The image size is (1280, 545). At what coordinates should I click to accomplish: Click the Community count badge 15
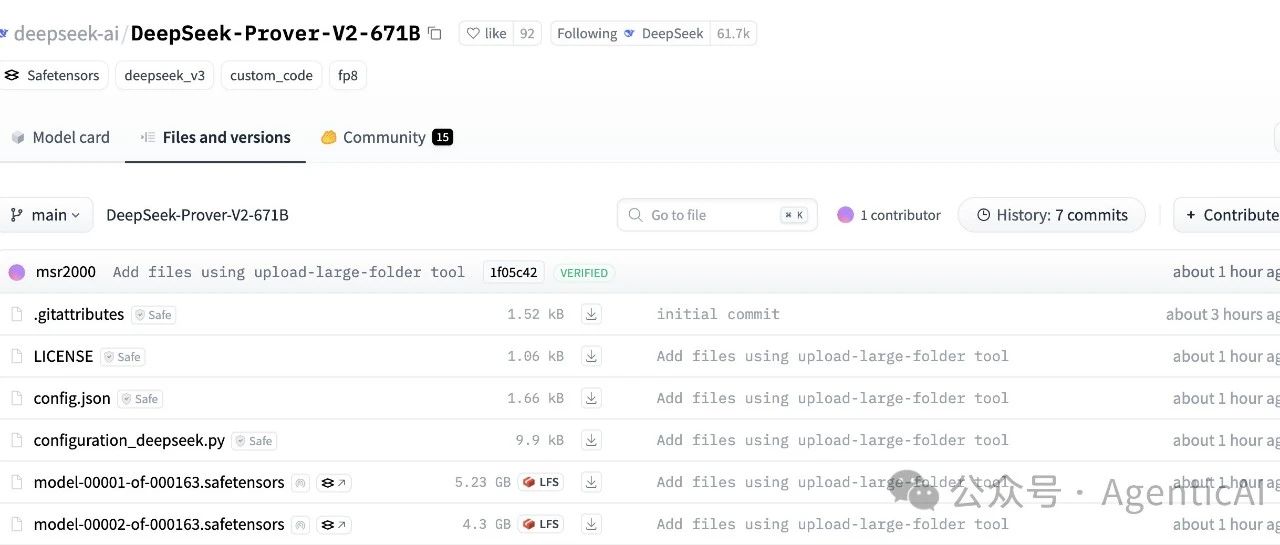[443, 137]
